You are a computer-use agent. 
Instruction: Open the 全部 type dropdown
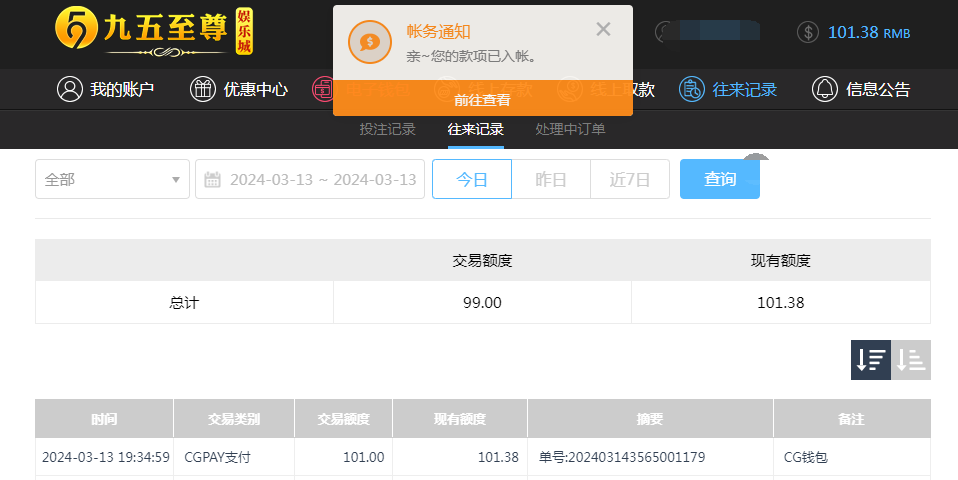[x=112, y=179]
